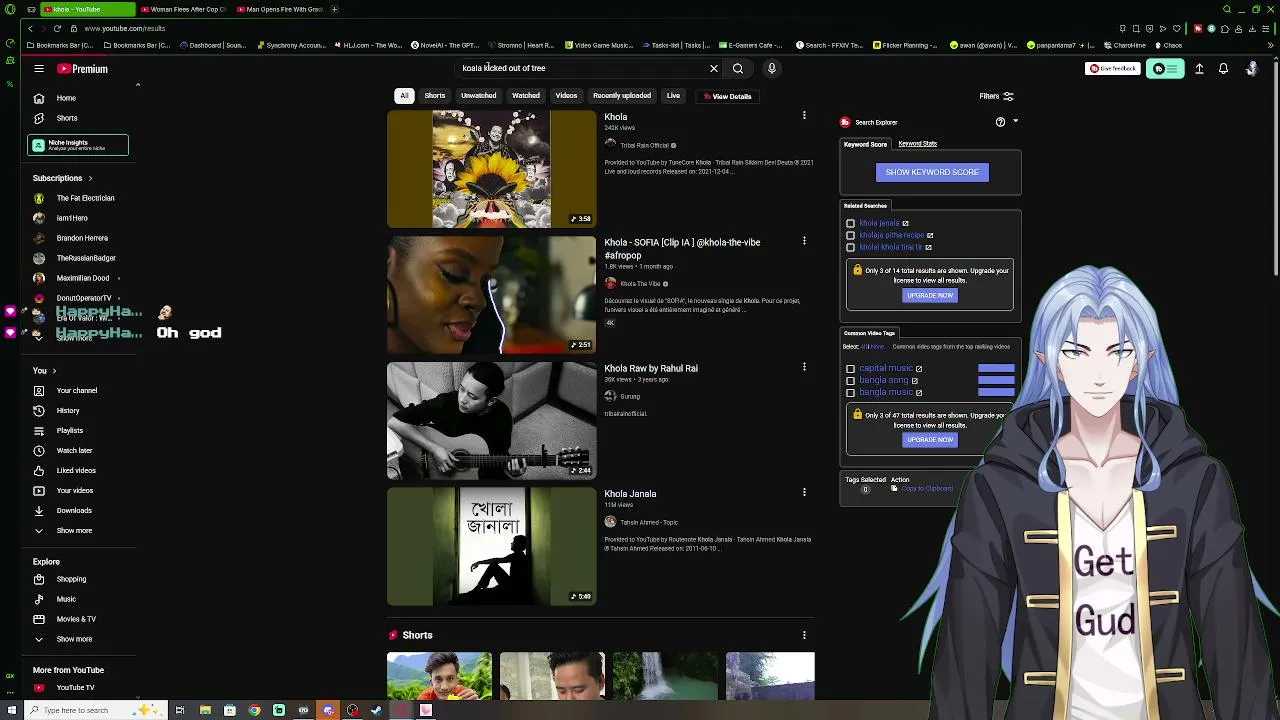
Task: Tick the khola janala related search checkbox
Action: [x=850, y=223]
